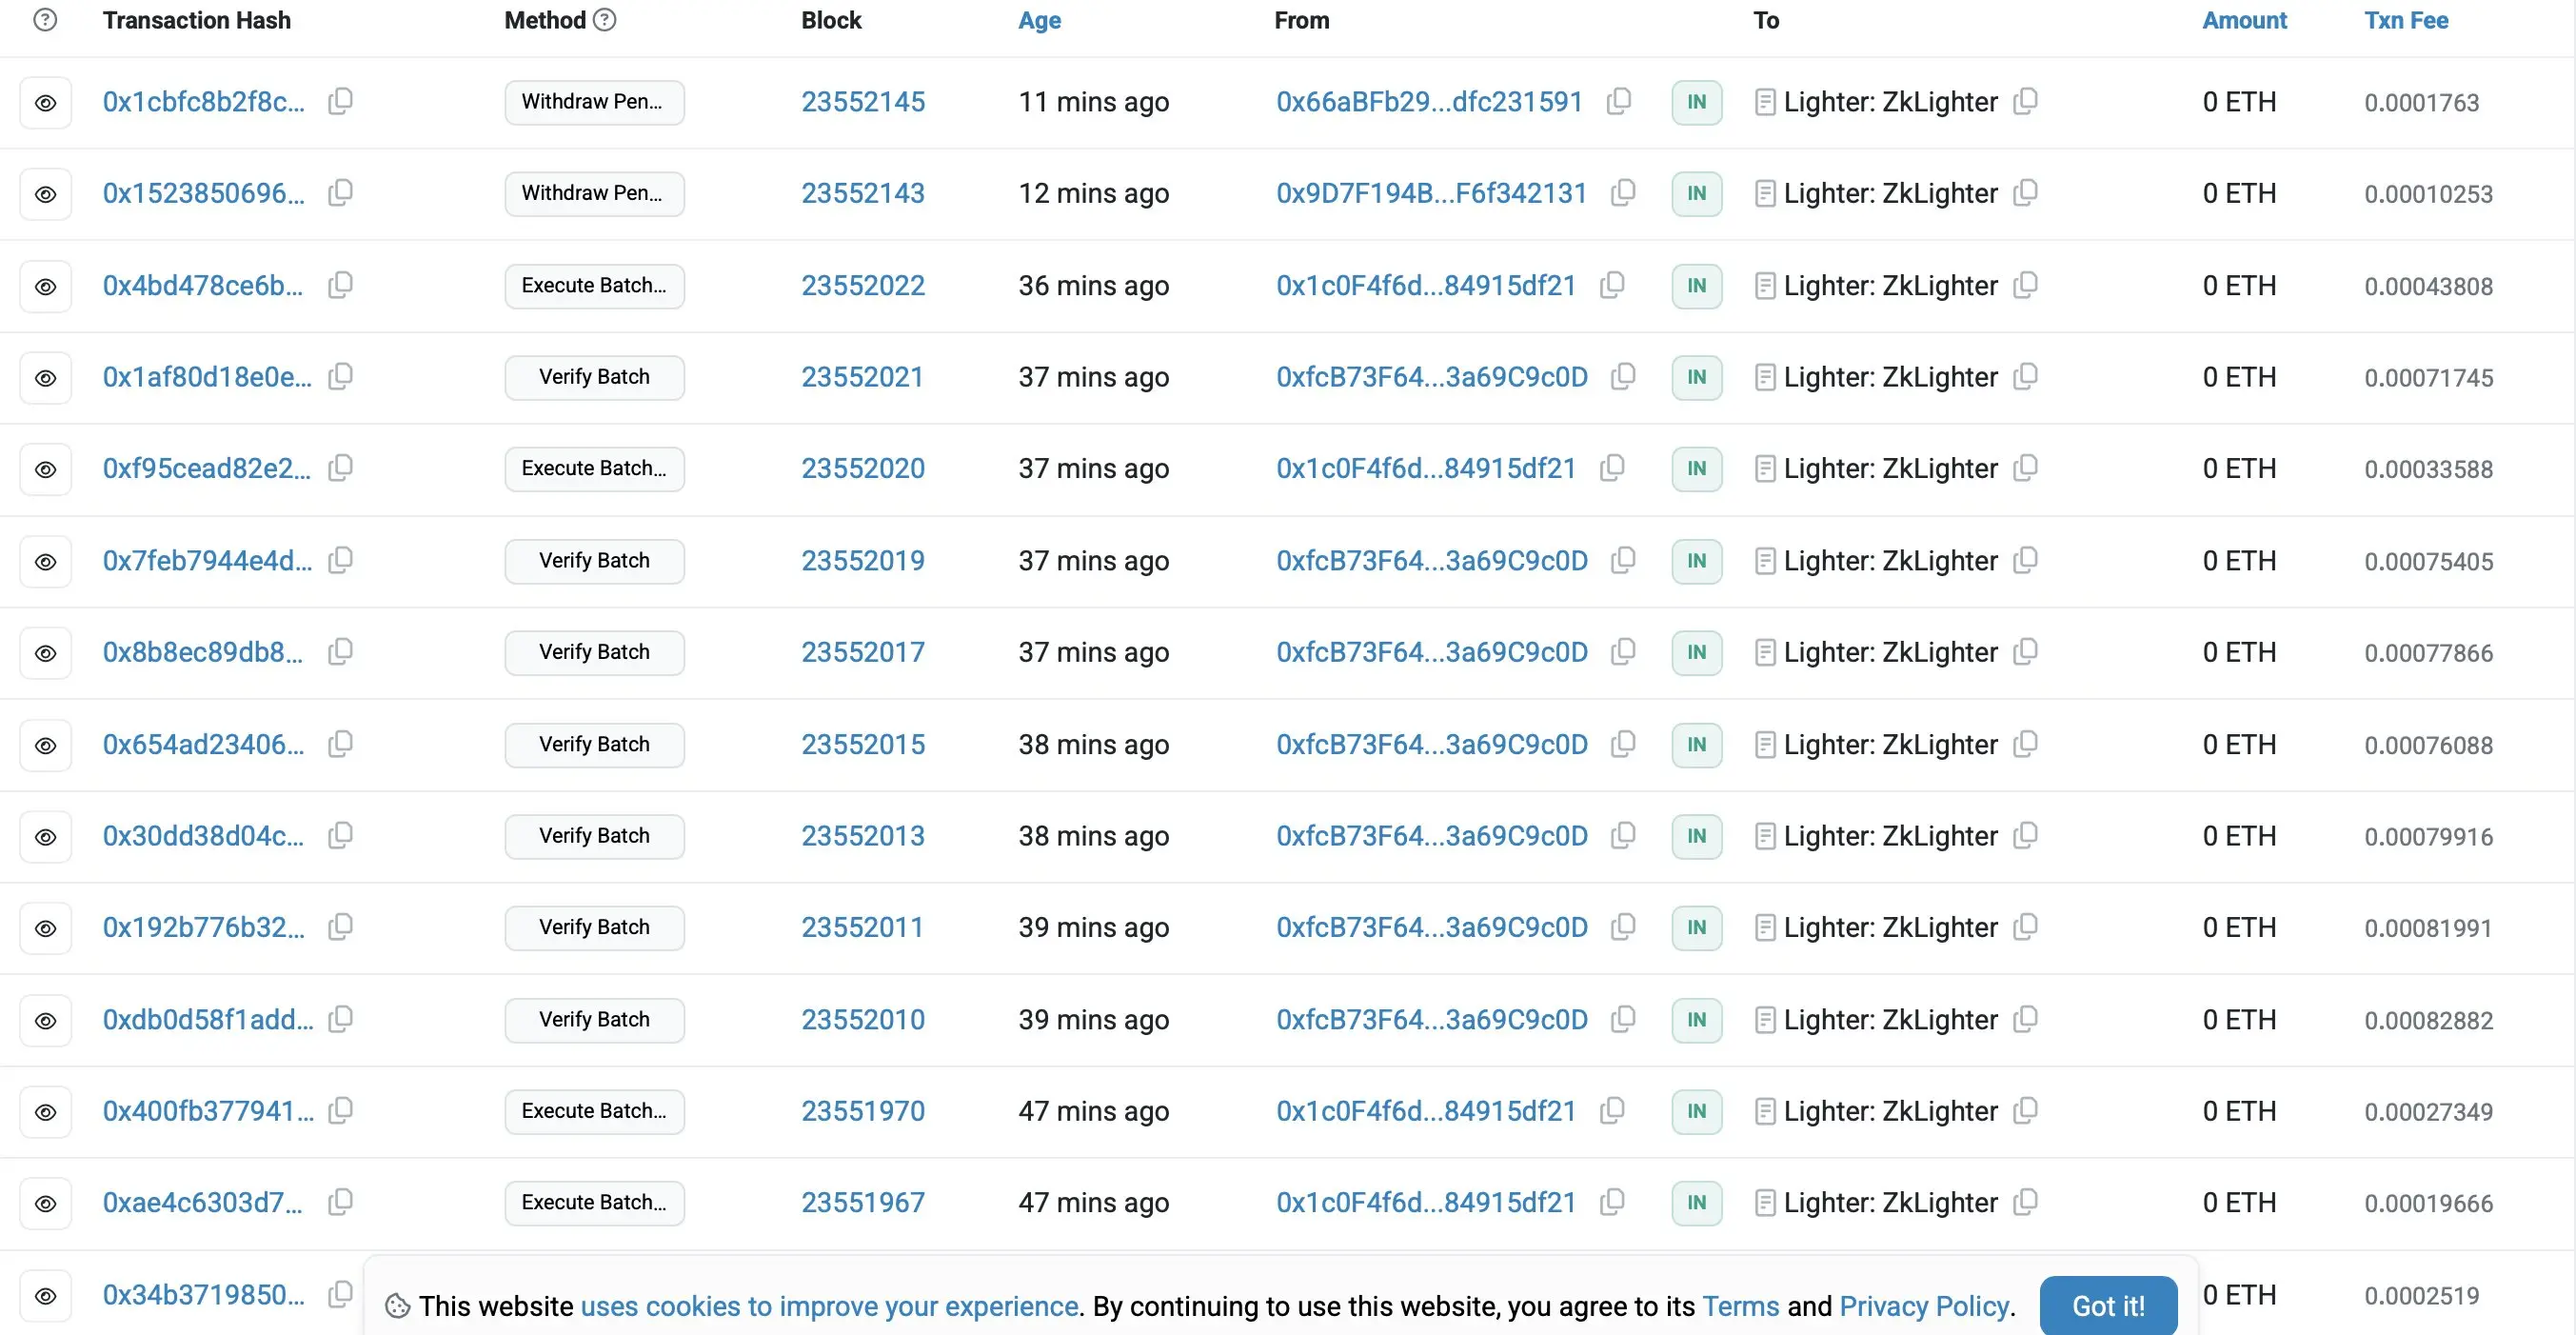Image resolution: width=2576 pixels, height=1335 pixels.
Task: Copy transaction hash 0xae4c6303d7
Action: click(x=340, y=1202)
